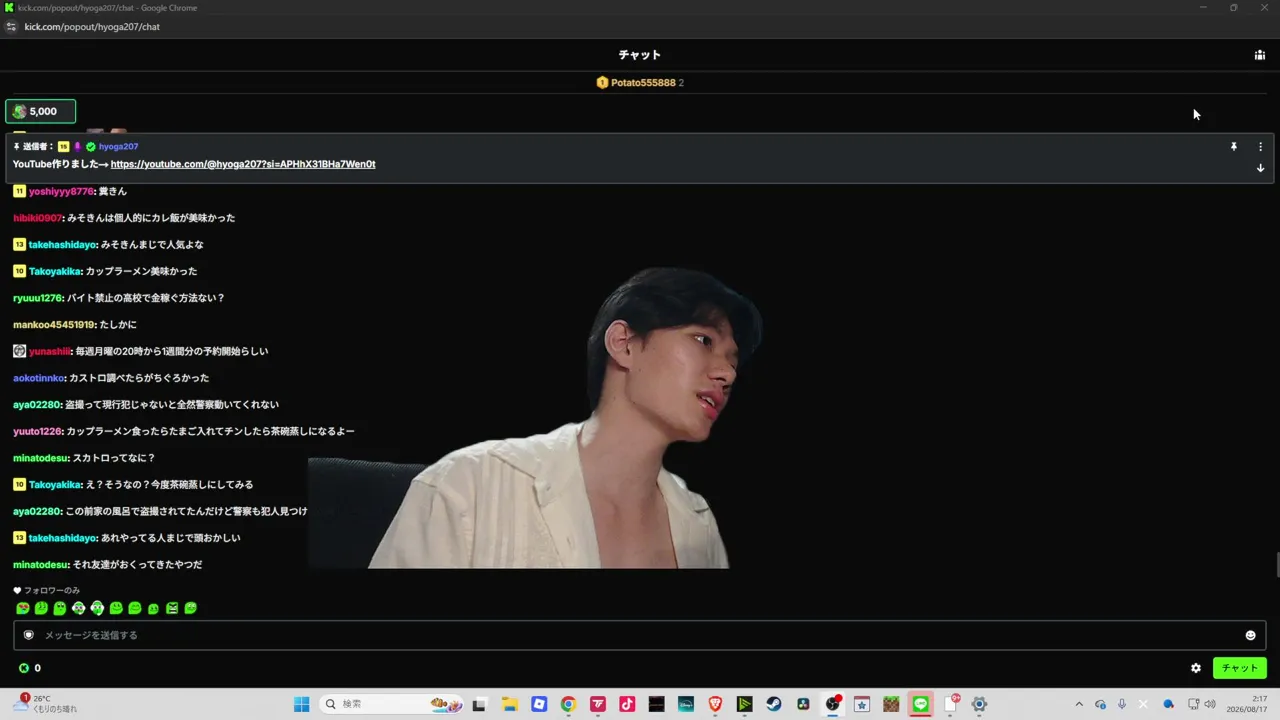1280x720 pixels.
Task: Open Takoyakika profile on カップラーメン美味かった message
Action: point(55,271)
